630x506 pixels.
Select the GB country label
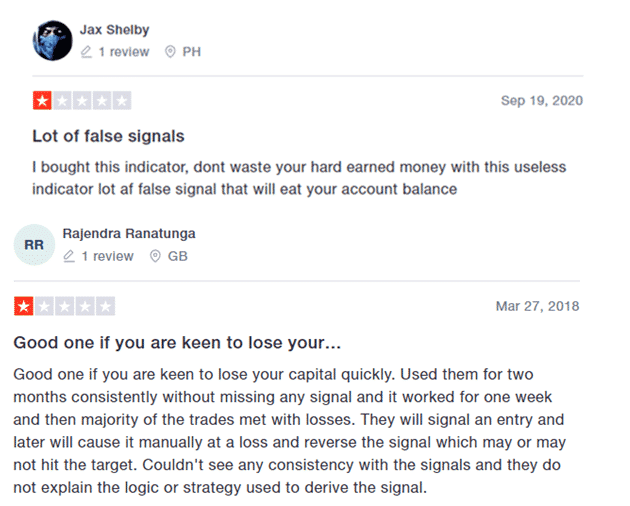178,256
